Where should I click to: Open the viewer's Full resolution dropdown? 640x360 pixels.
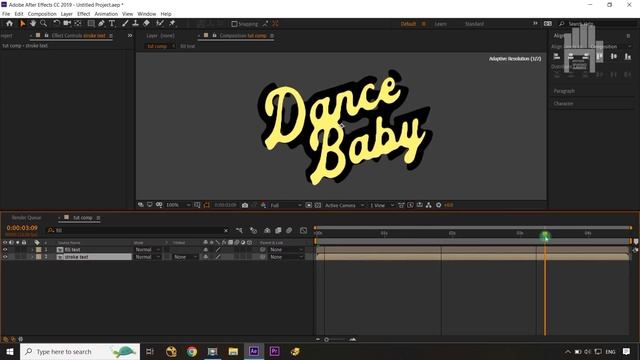click(286, 205)
